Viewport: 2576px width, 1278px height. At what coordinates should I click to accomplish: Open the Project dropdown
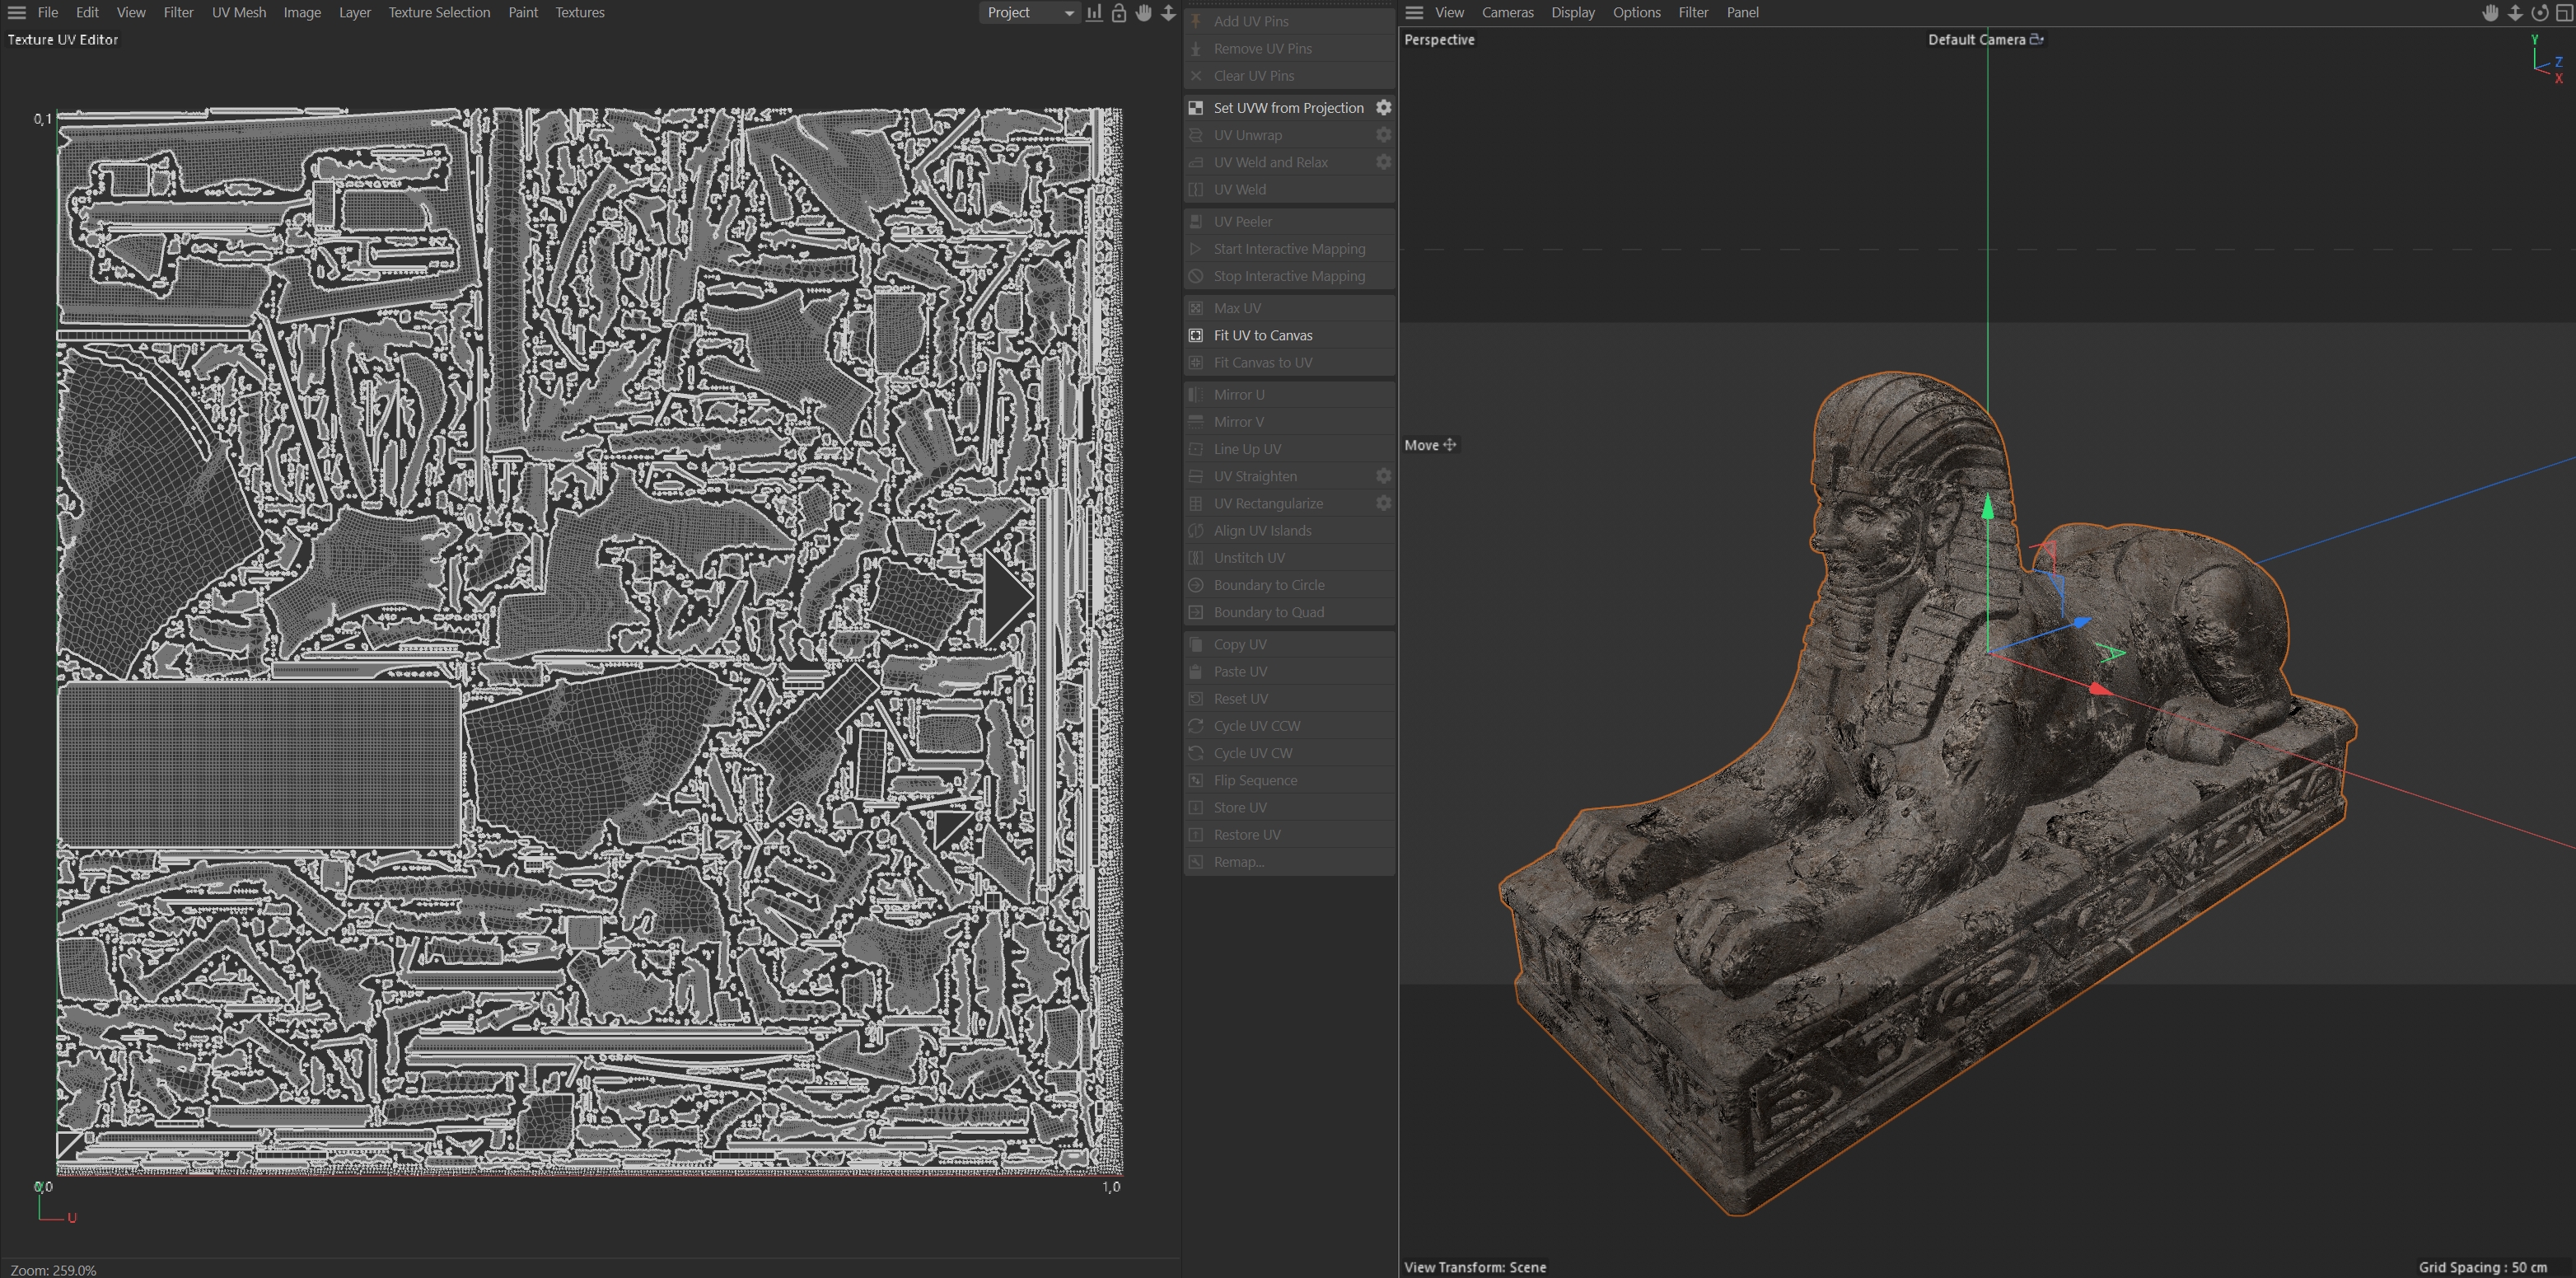point(1029,13)
